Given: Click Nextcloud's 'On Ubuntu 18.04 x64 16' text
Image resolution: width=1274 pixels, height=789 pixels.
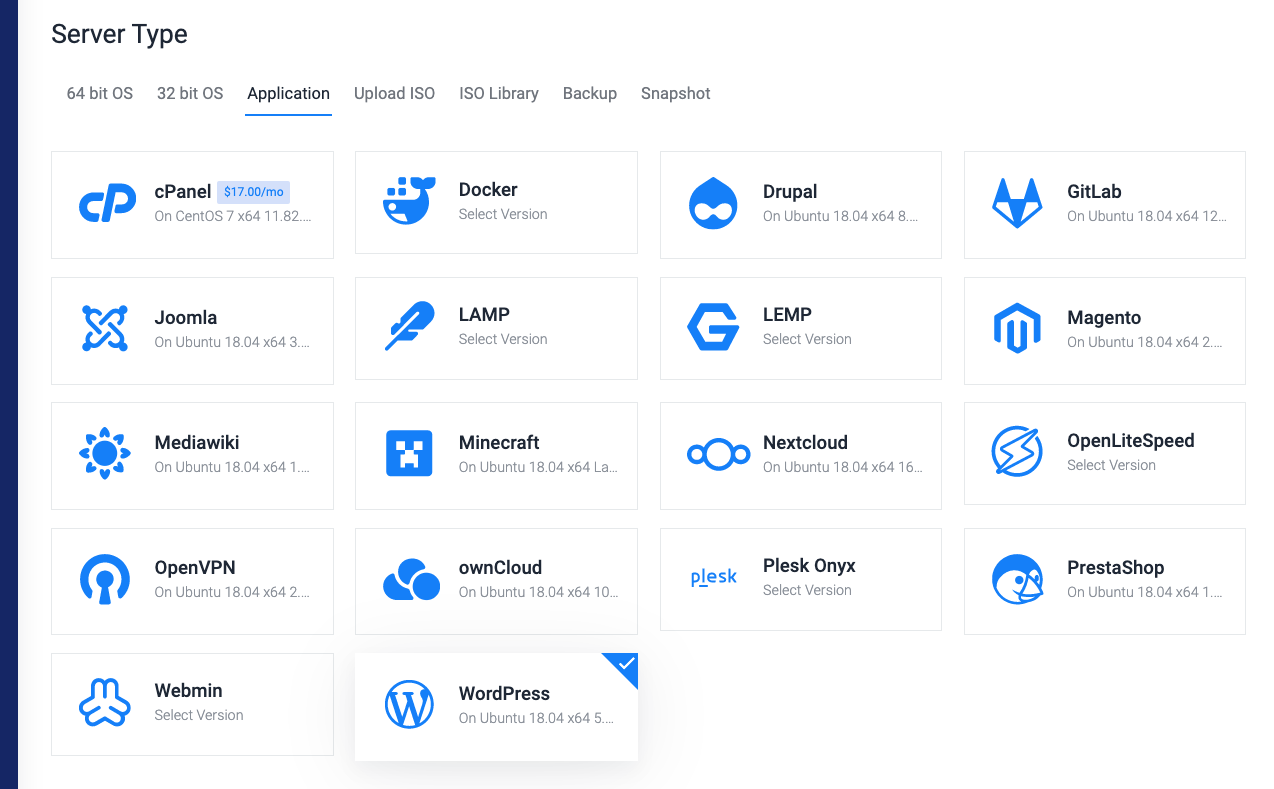Looking at the screenshot, I should [843, 467].
